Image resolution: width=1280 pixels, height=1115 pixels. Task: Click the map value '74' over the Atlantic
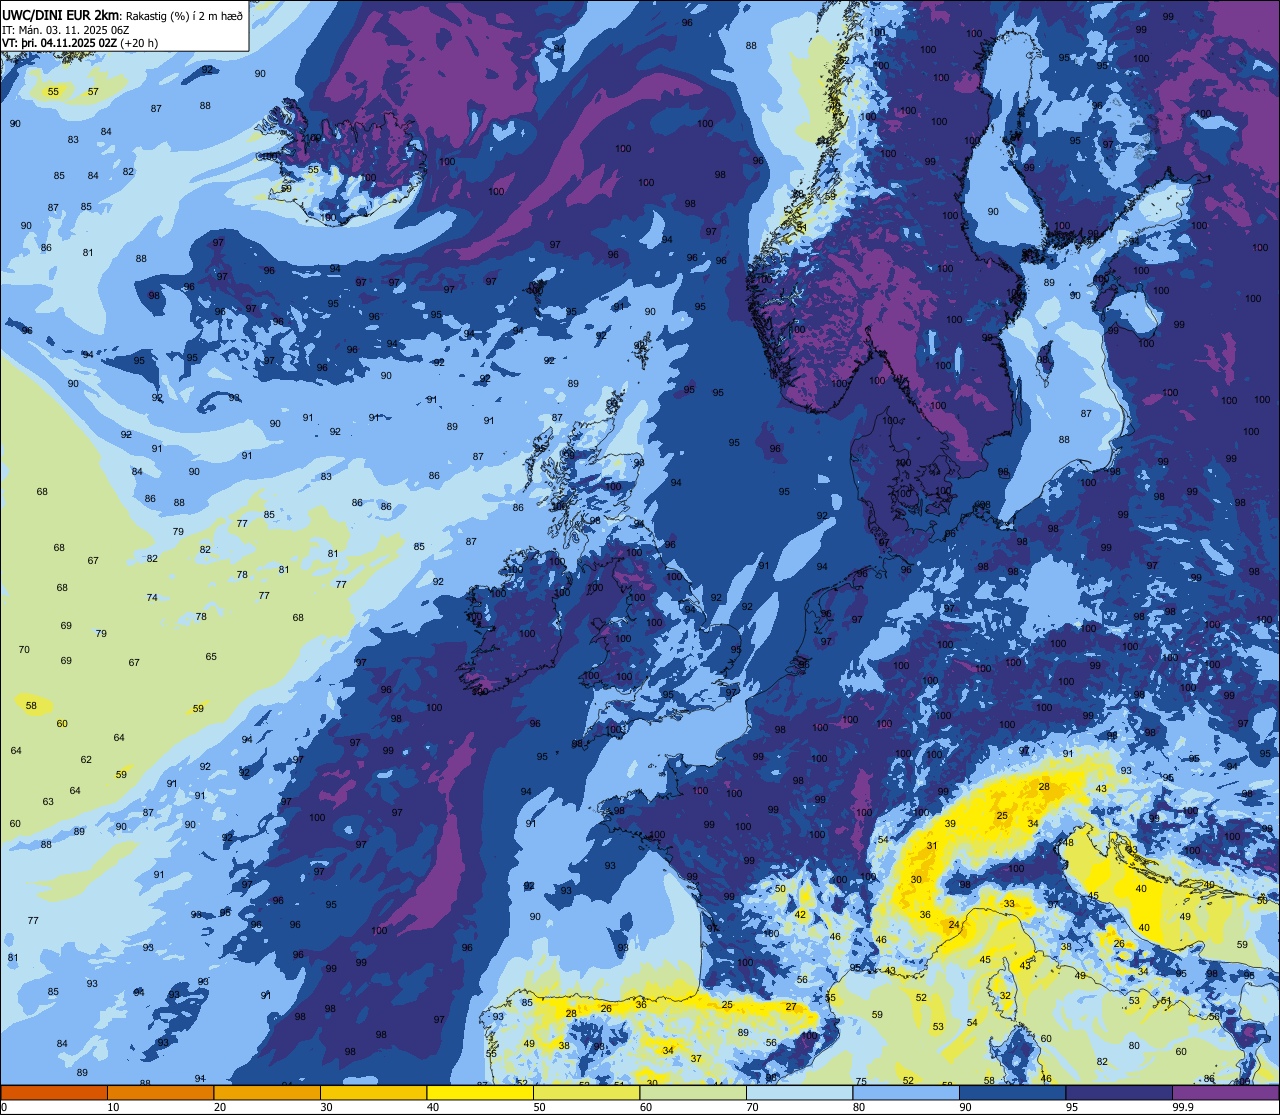[152, 598]
